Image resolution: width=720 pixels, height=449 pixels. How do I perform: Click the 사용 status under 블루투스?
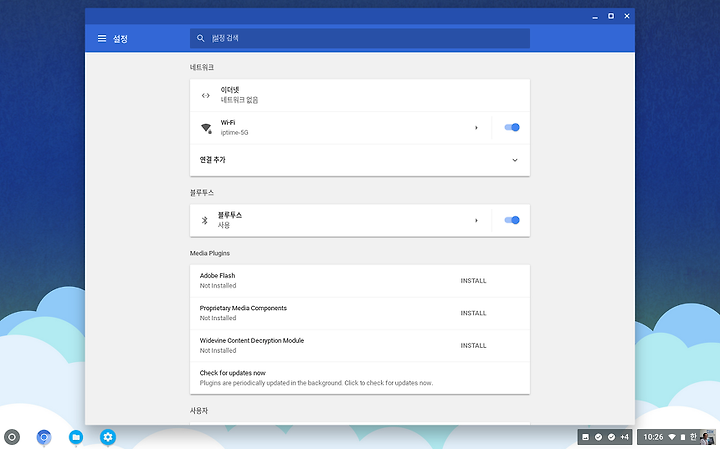224,225
